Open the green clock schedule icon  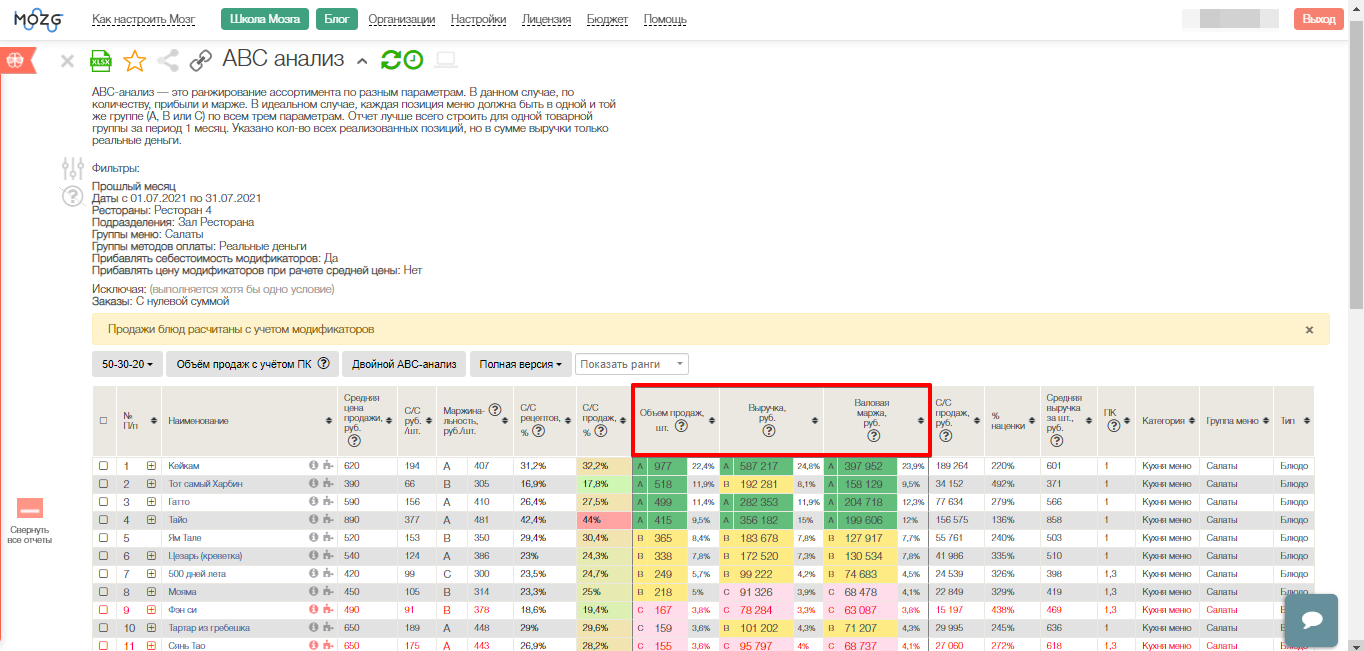click(x=413, y=60)
